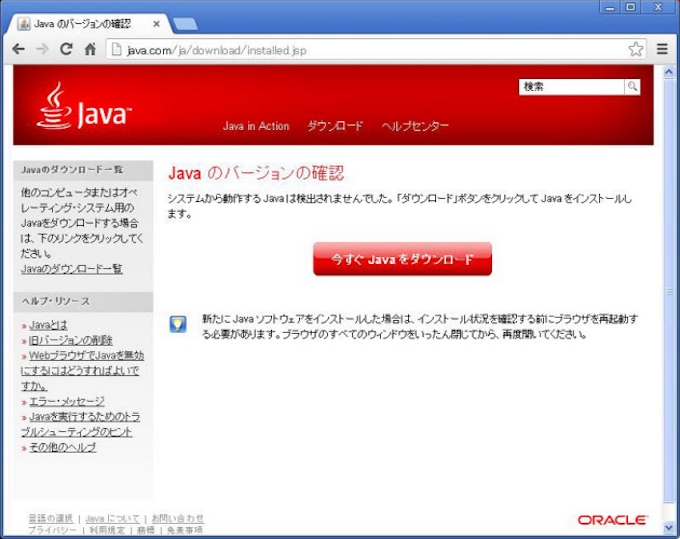Open the エラー・メッセージ link

[x=67, y=401]
